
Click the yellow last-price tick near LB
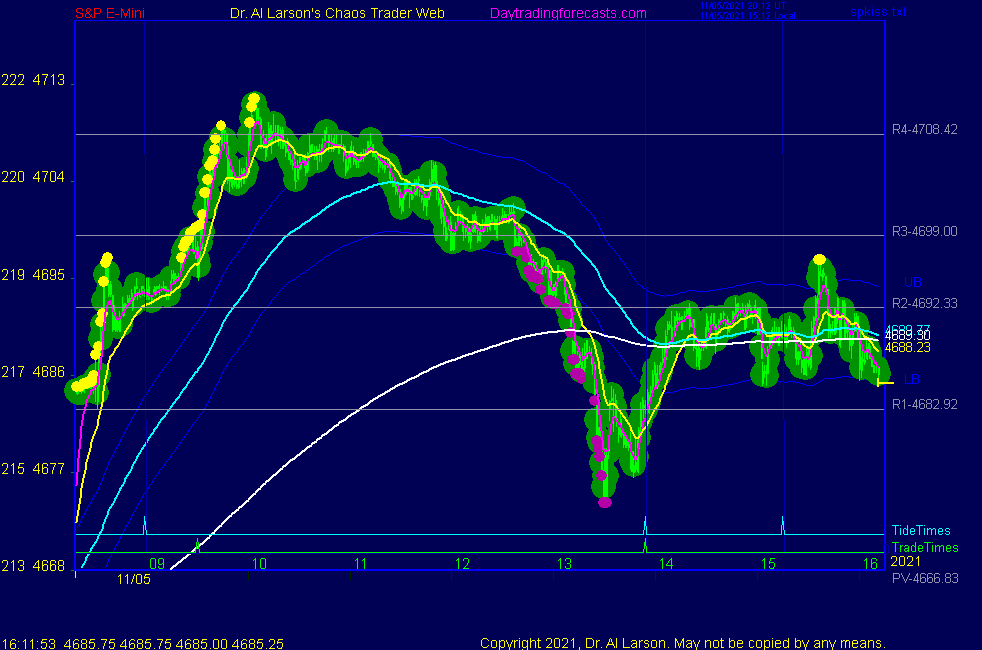885,383
